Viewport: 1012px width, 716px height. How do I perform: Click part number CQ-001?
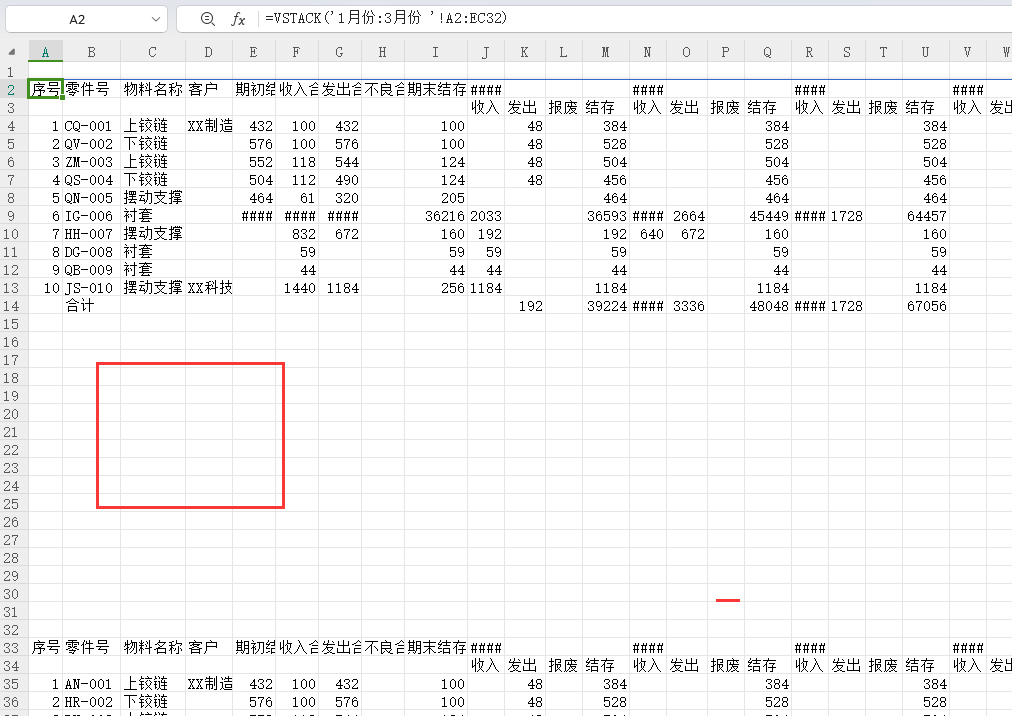(x=92, y=126)
